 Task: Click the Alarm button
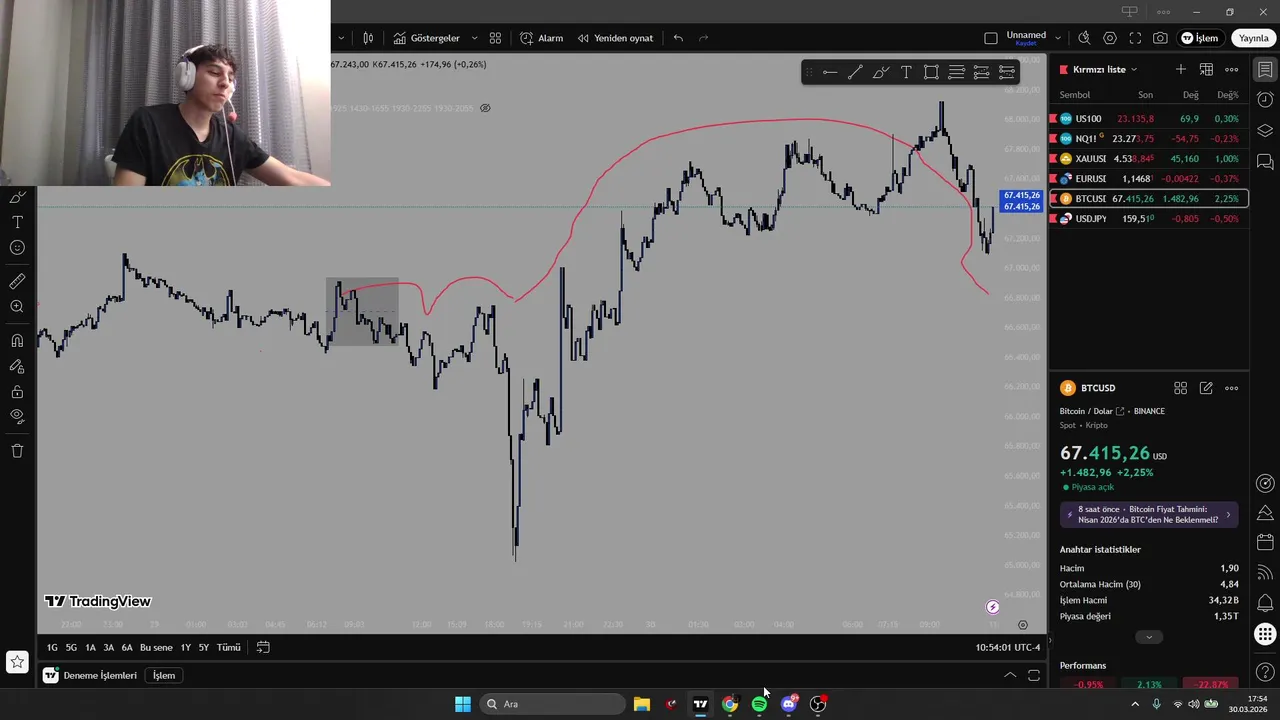click(542, 38)
